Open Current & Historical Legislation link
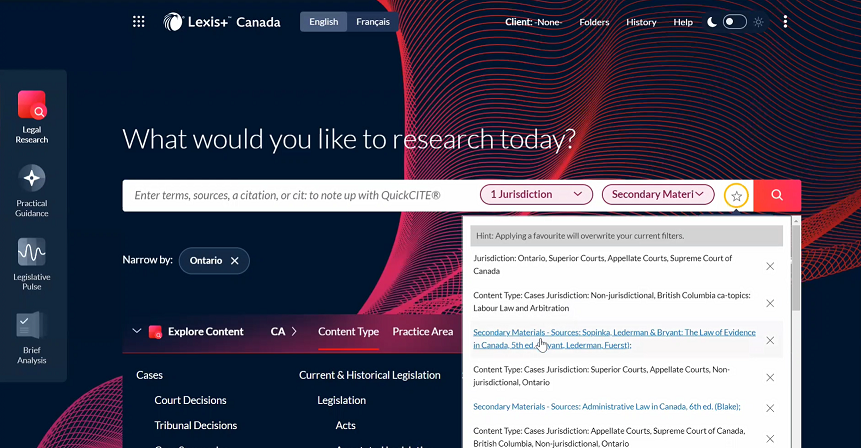 pyautogui.click(x=370, y=376)
